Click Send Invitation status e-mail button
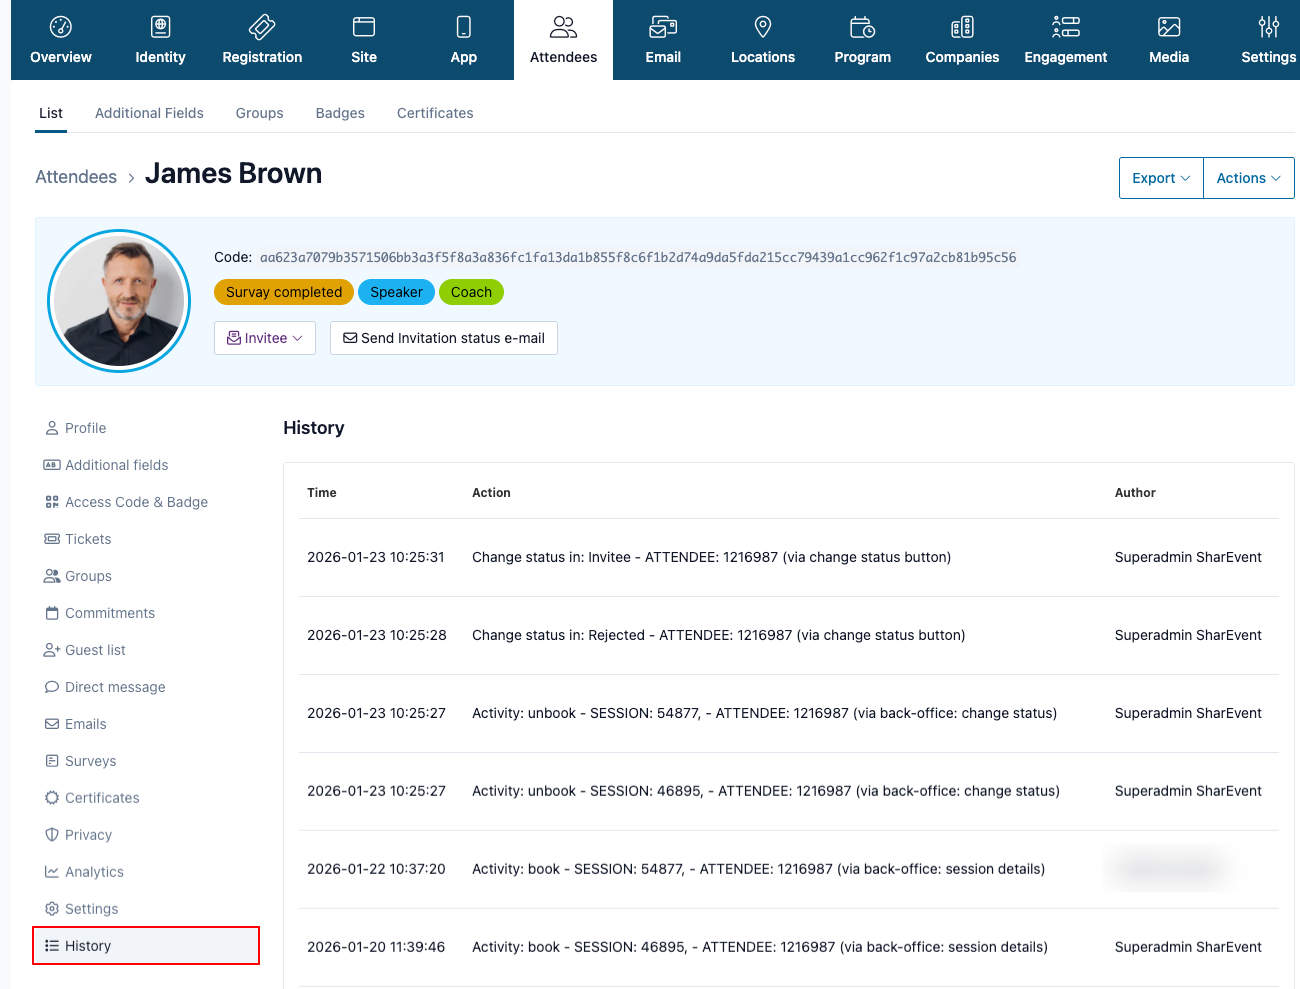 tap(444, 338)
